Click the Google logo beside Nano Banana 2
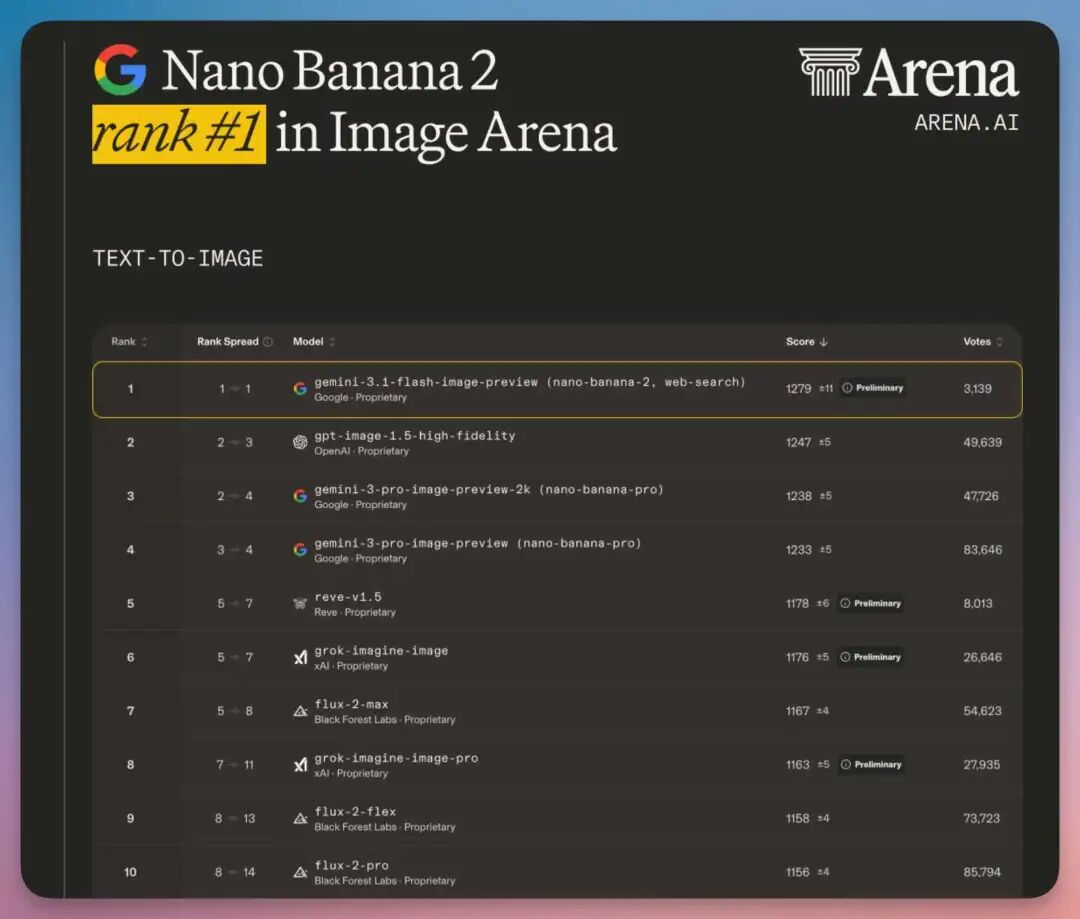Viewport: 1080px width, 919px height. [121, 70]
